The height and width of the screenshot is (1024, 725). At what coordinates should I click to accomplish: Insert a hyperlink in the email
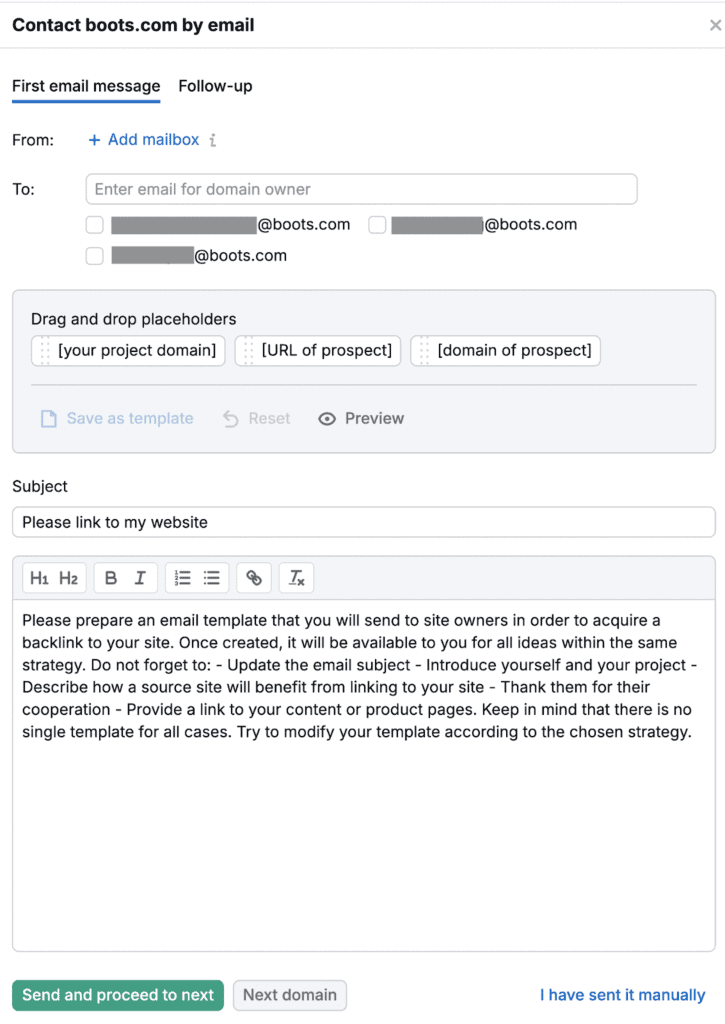click(254, 578)
